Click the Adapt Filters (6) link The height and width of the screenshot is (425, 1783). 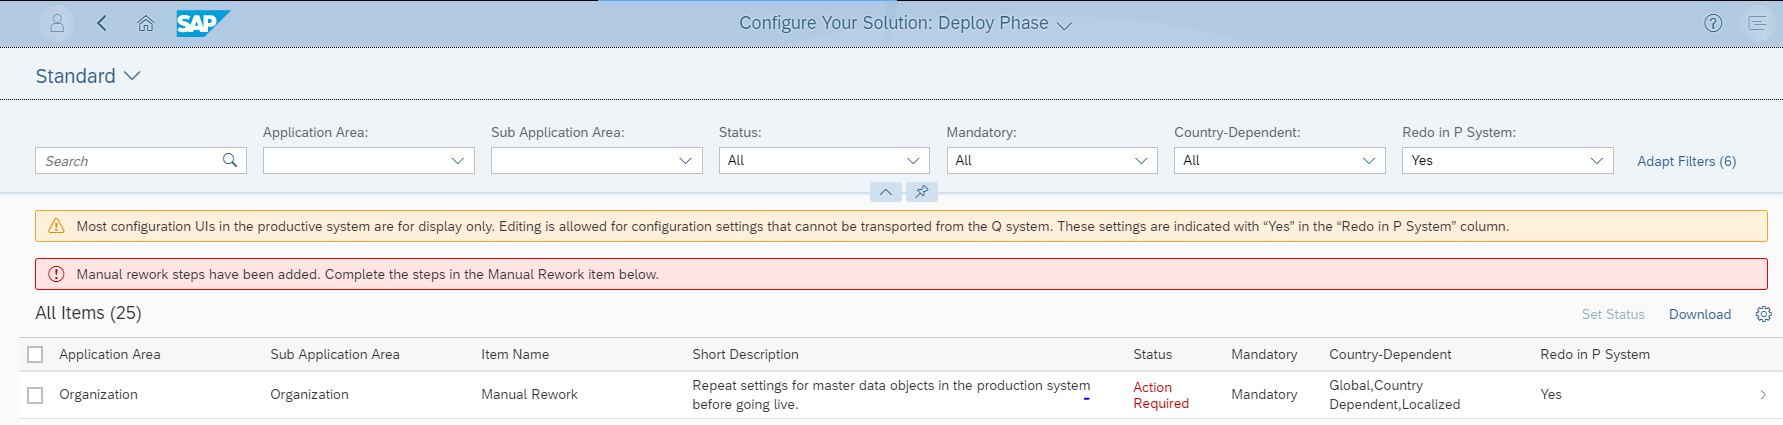click(1686, 161)
